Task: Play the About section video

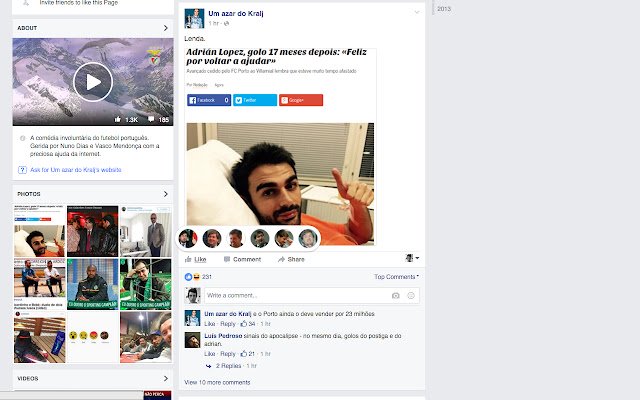Action: [x=93, y=82]
